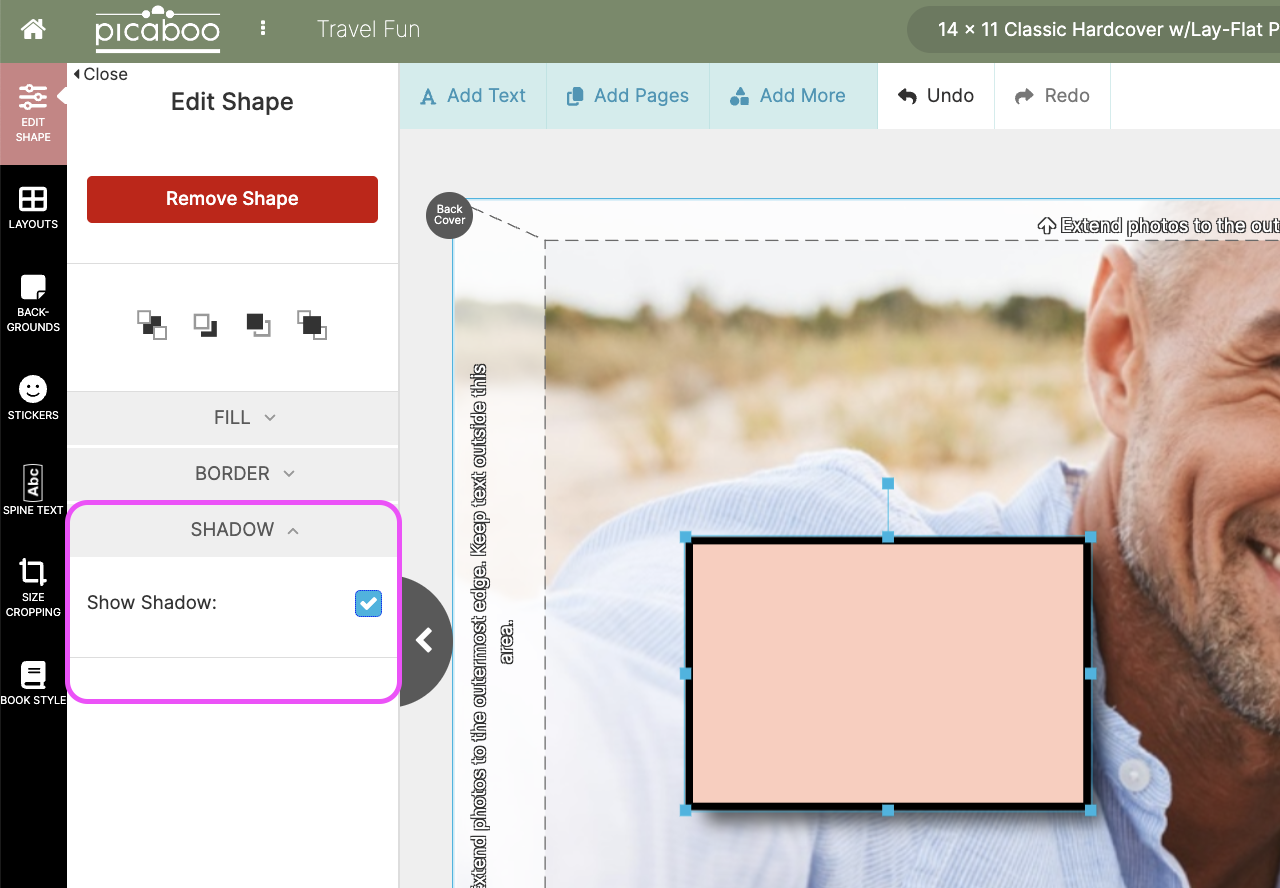Open the Stickers panel

coord(33,398)
